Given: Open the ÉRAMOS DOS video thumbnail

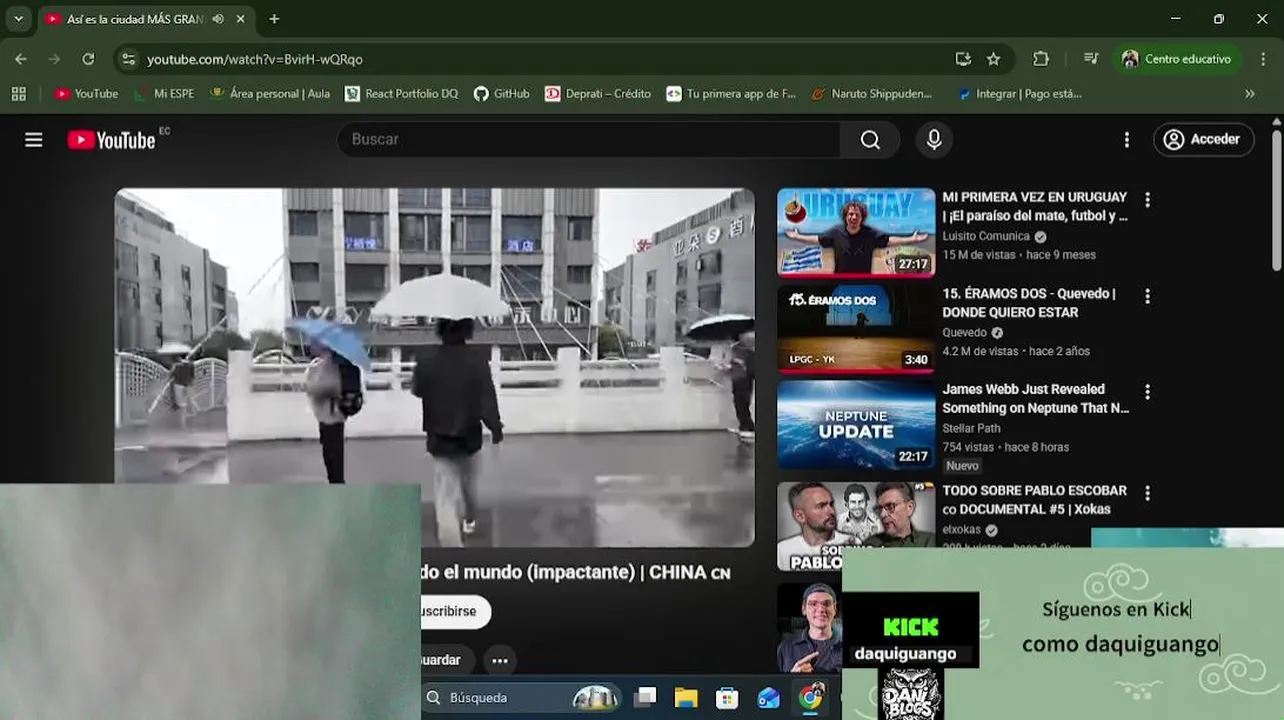Looking at the screenshot, I should pos(856,328).
